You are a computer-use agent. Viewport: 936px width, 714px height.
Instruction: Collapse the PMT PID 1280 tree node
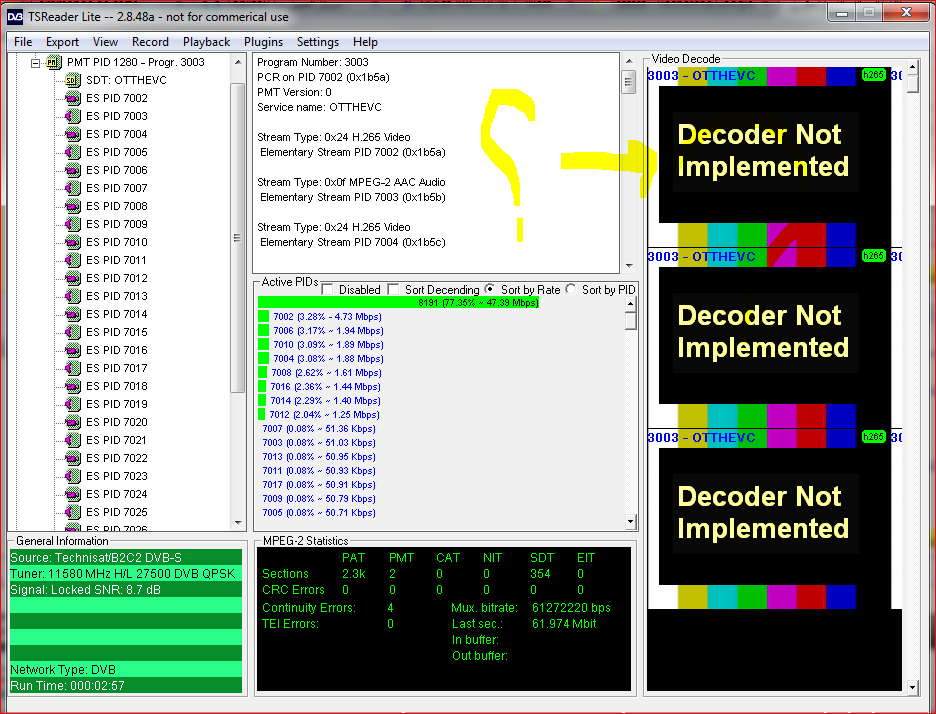[x=36, y=62]
